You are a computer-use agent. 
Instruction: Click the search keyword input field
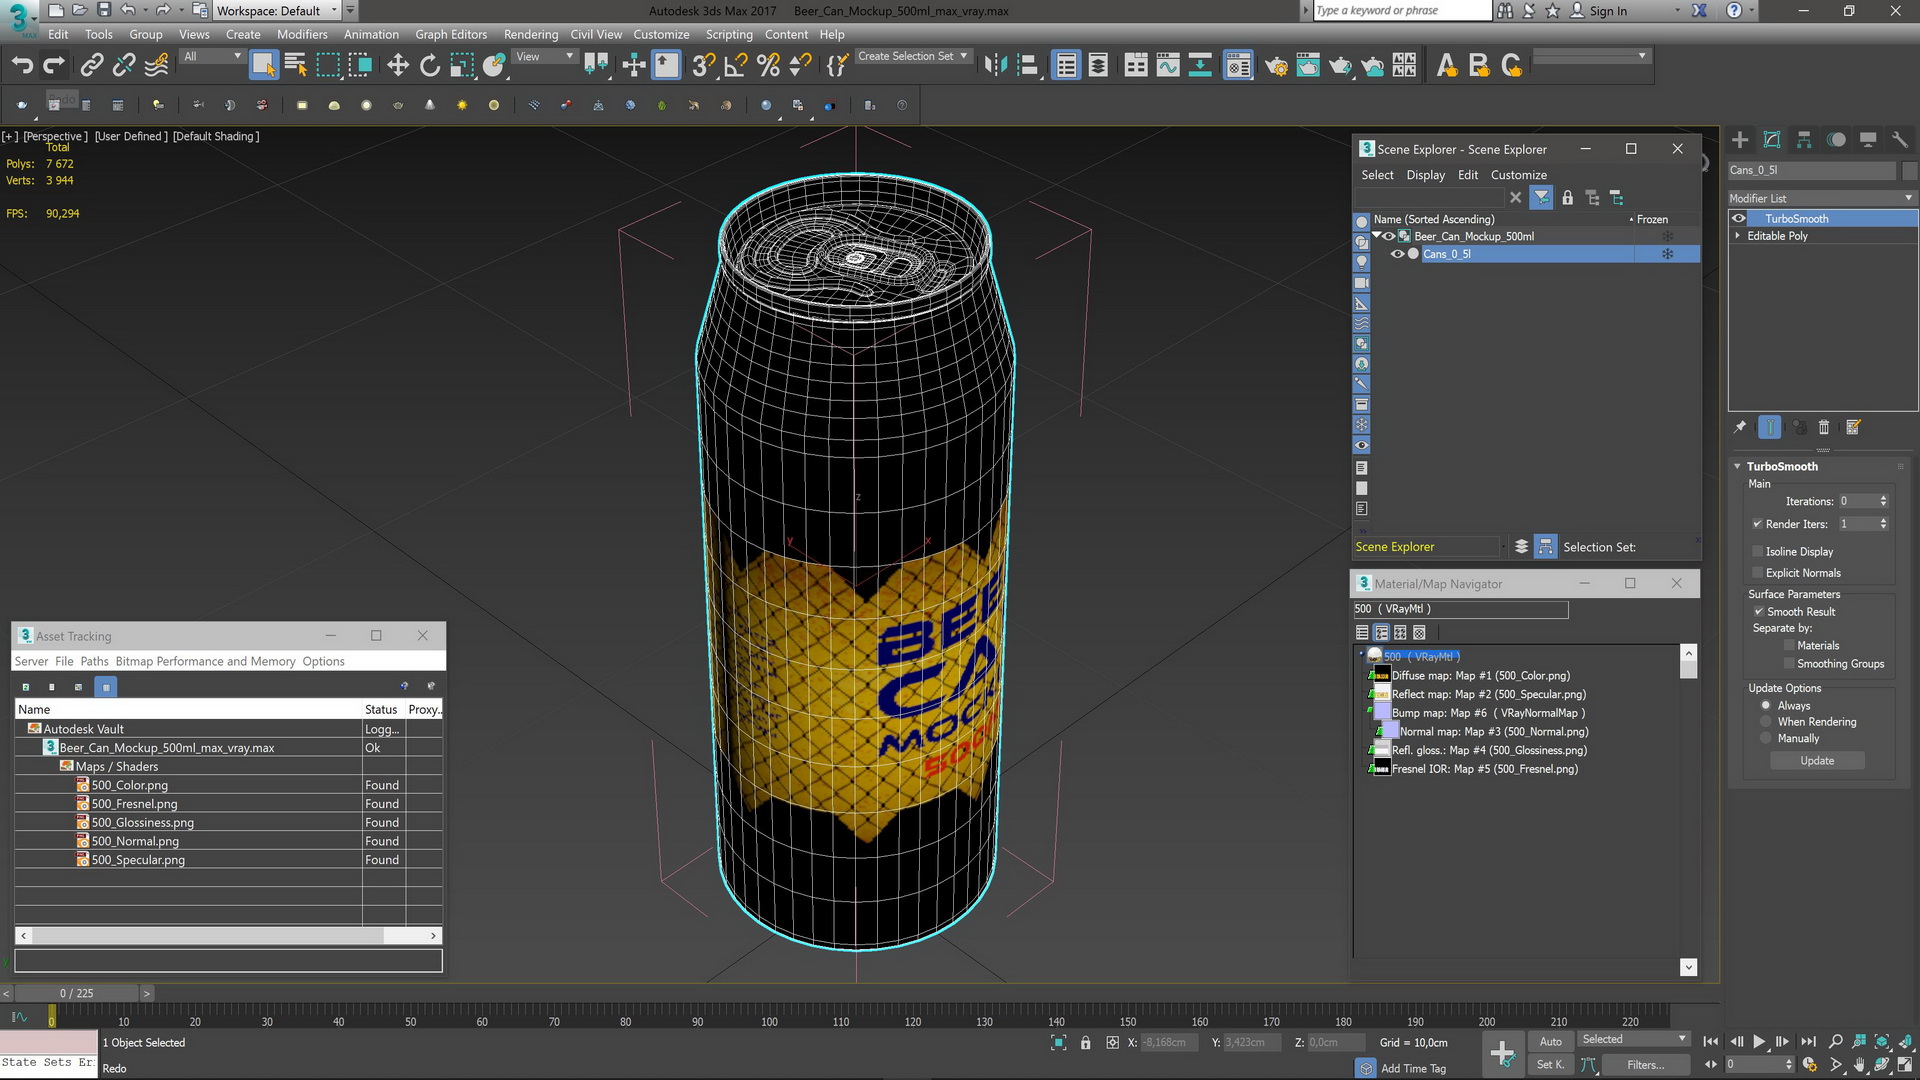point(1402,11)
